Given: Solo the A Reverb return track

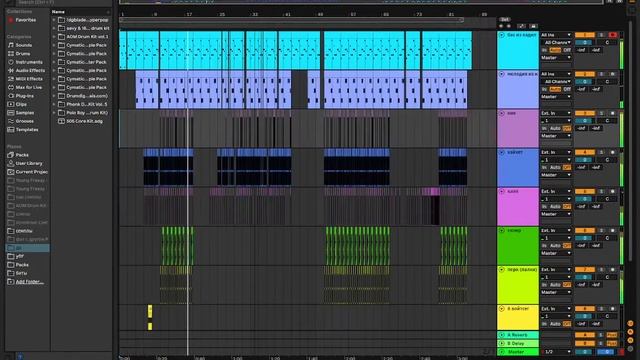Looking at the screenshot, I should click(x=601, y=335).
